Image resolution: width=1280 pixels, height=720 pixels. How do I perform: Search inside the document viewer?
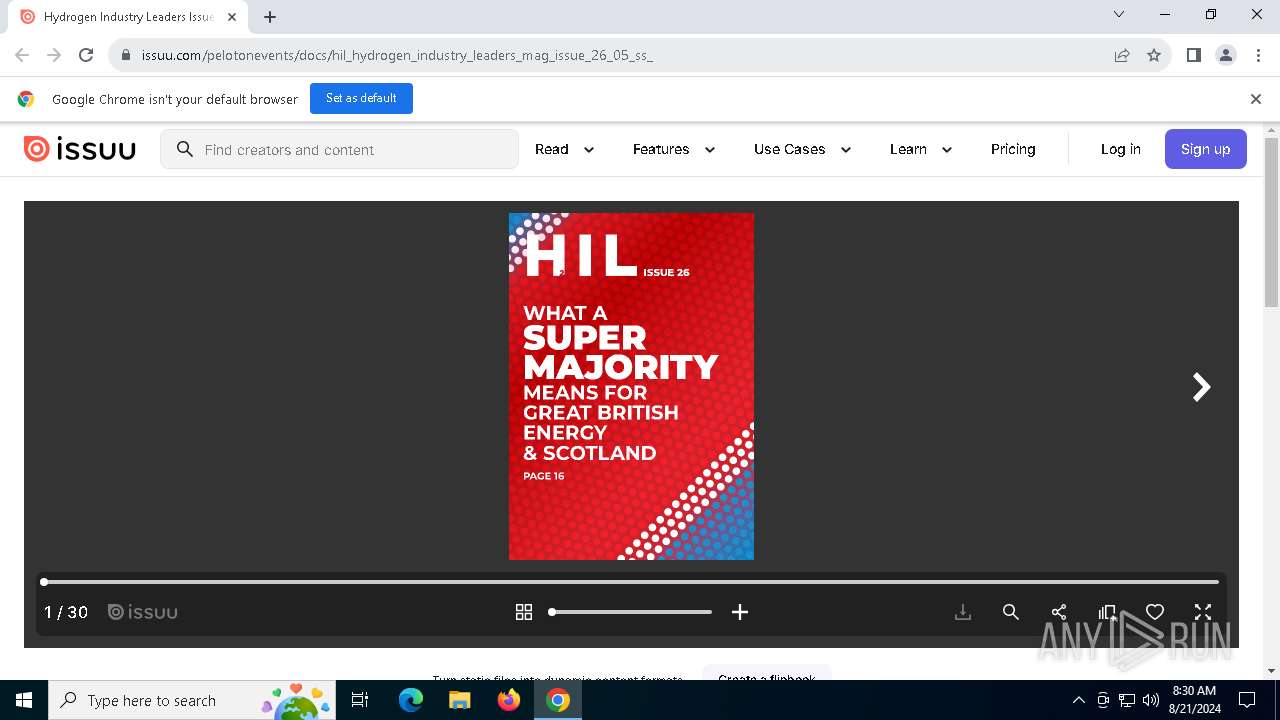(x=1011, y=612)
